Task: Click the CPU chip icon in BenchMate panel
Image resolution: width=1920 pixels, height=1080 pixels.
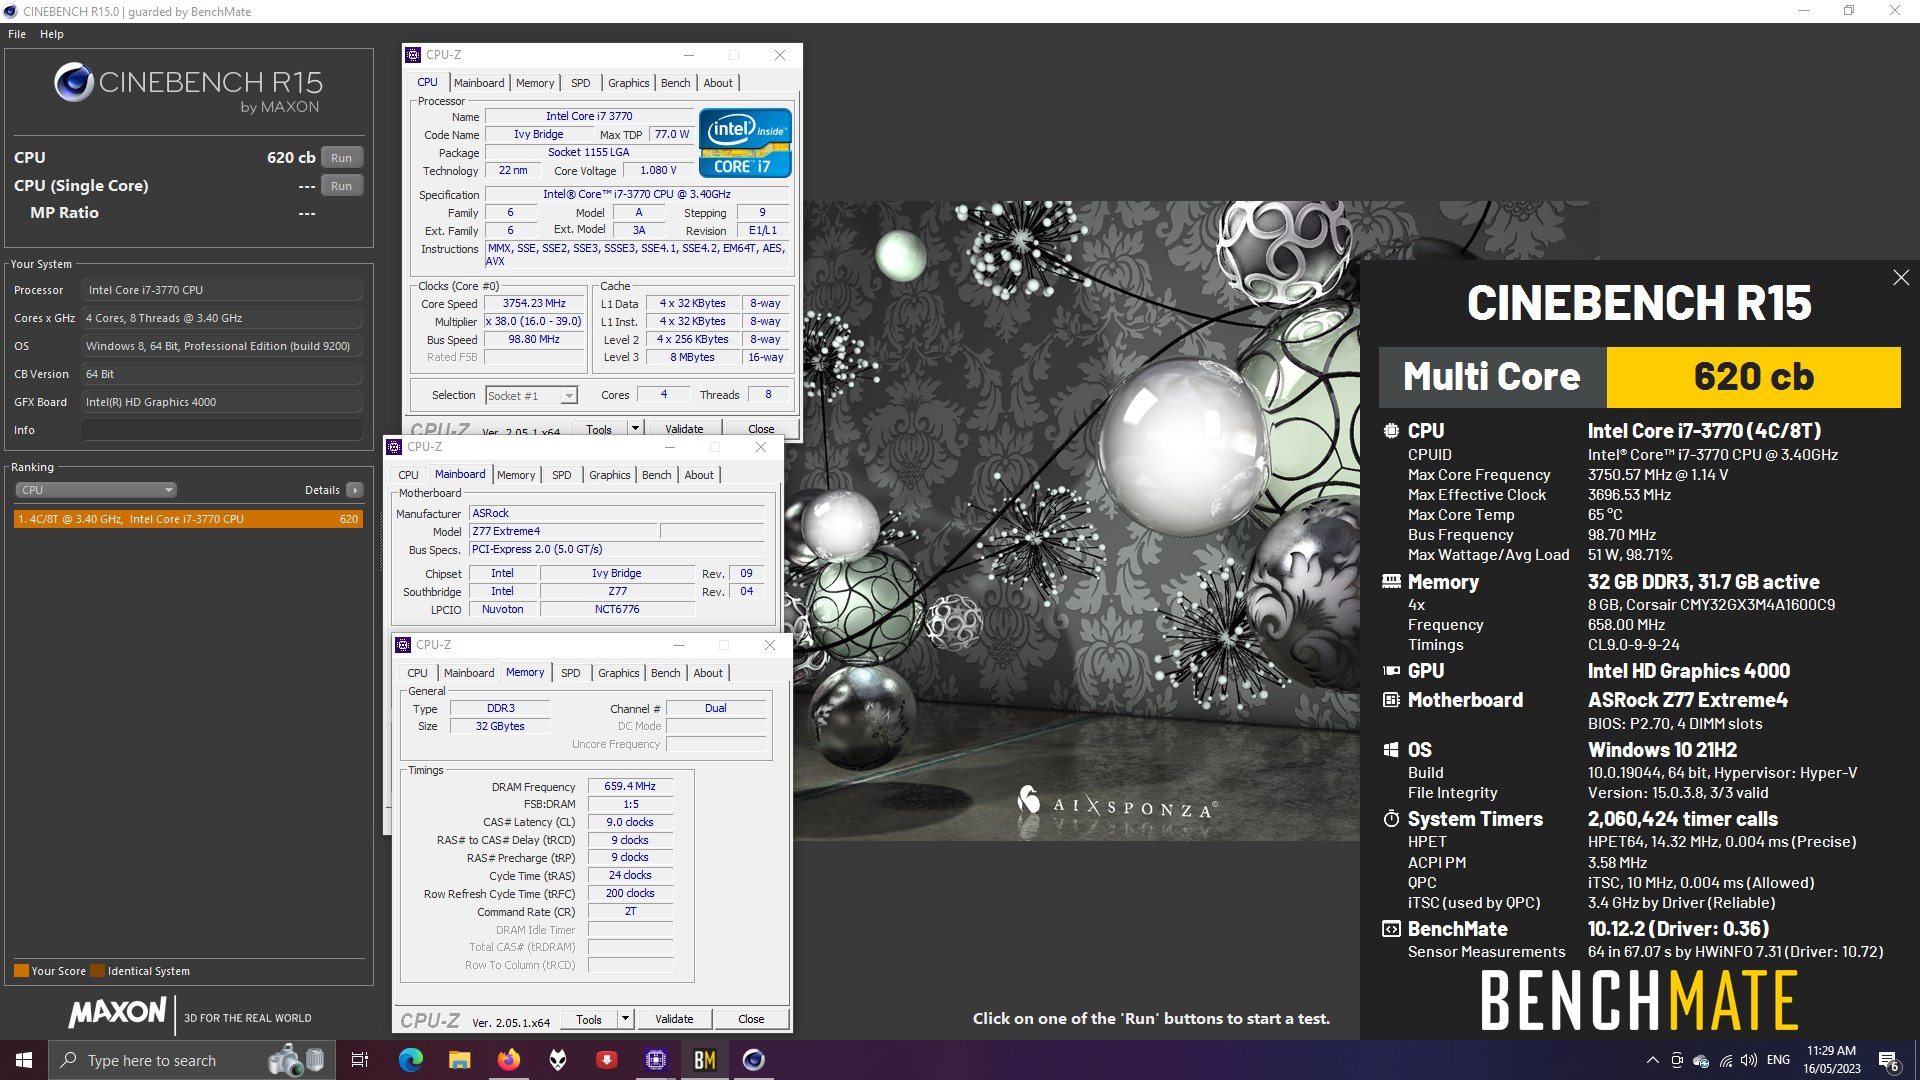Action: [1391, 431]
